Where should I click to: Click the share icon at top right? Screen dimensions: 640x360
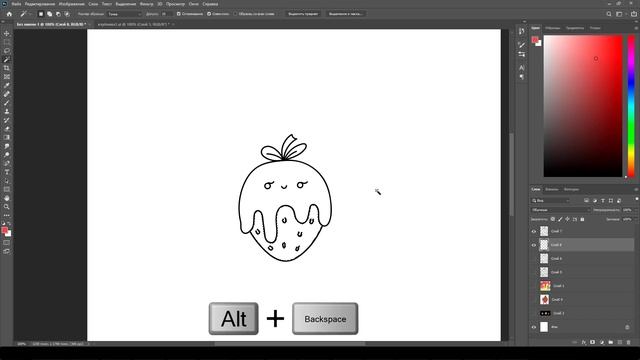pos(633,14)
